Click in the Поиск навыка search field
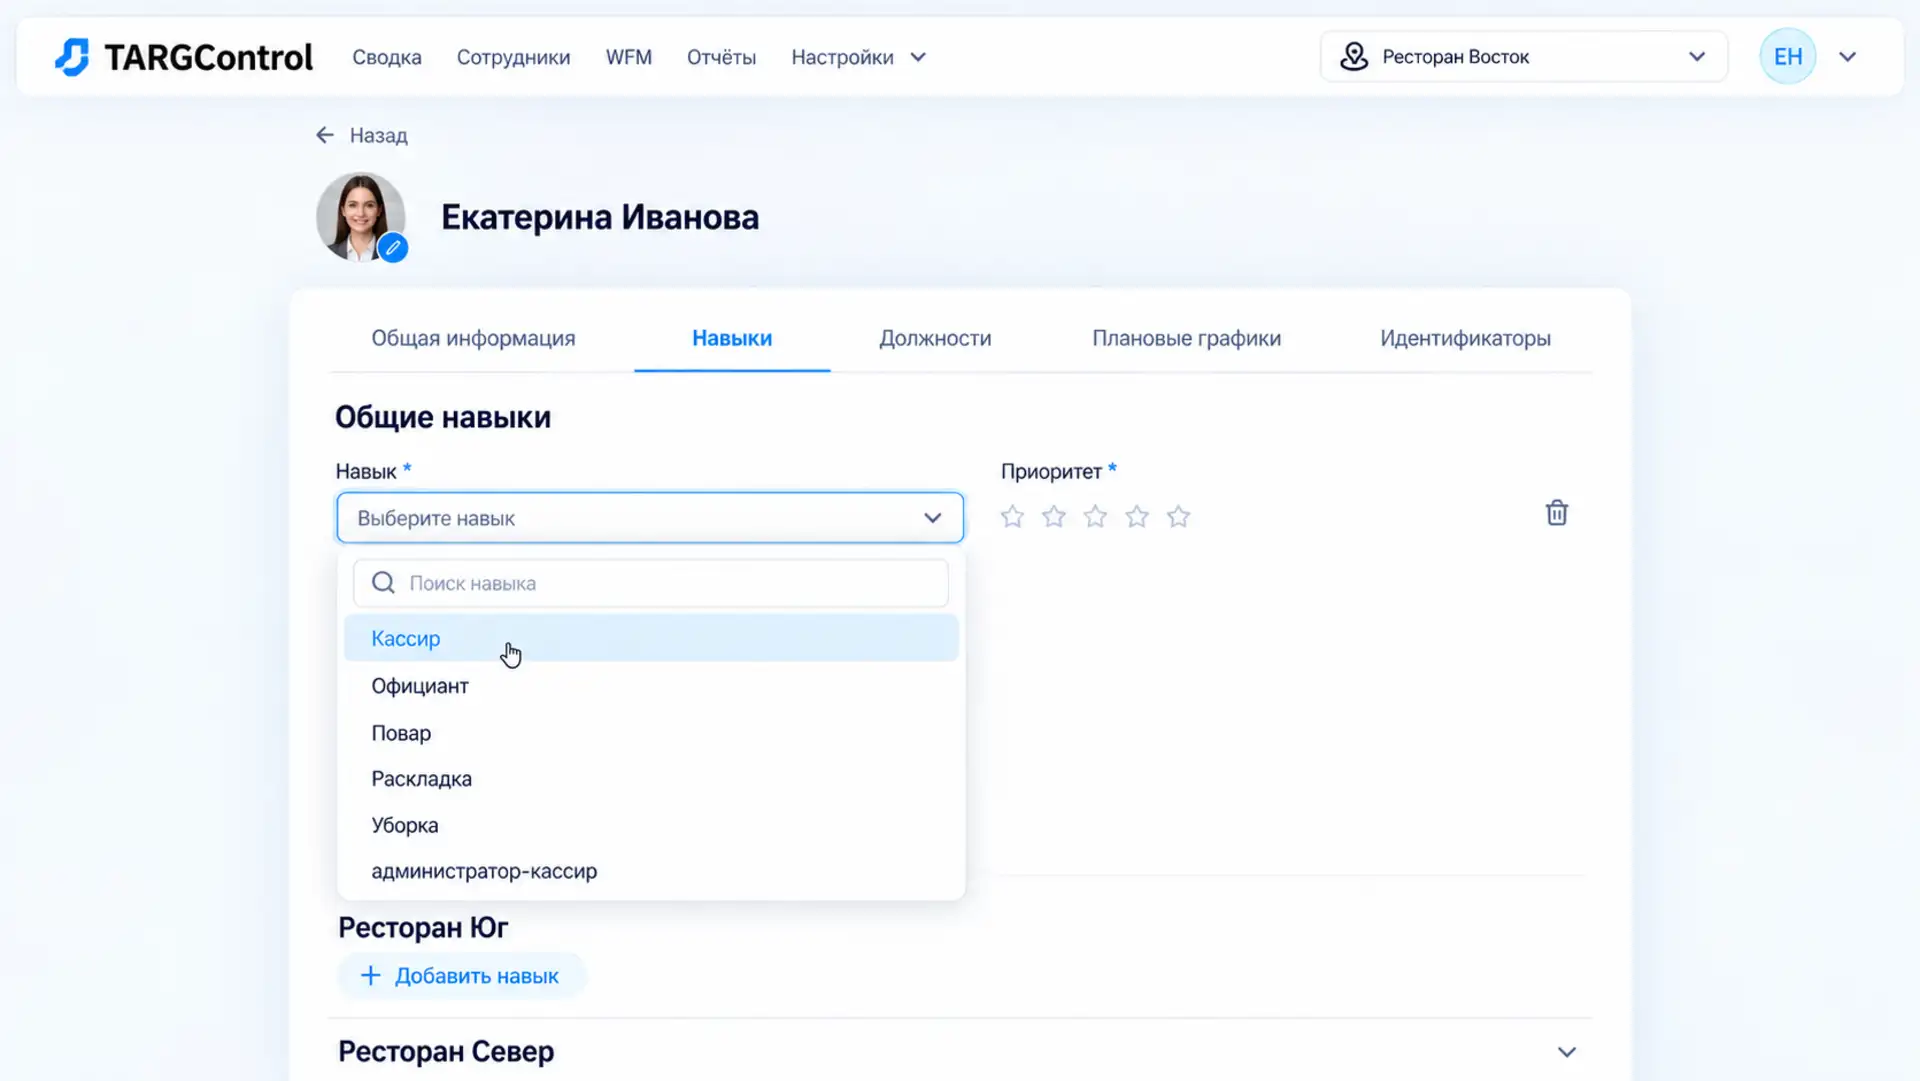Viewport: 1920px width, 1081px height. 650,583
